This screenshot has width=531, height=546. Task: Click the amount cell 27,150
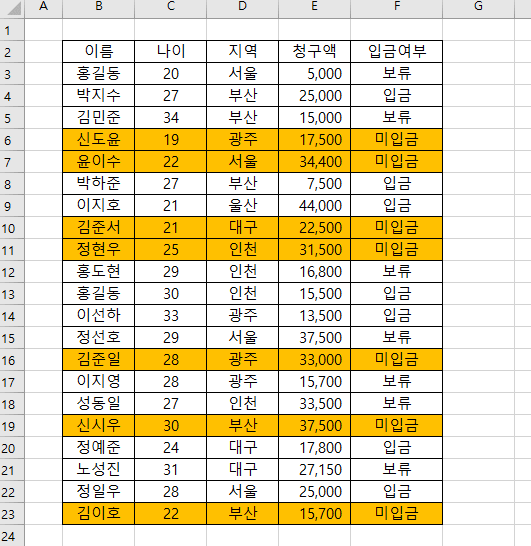tap(315, 470)
